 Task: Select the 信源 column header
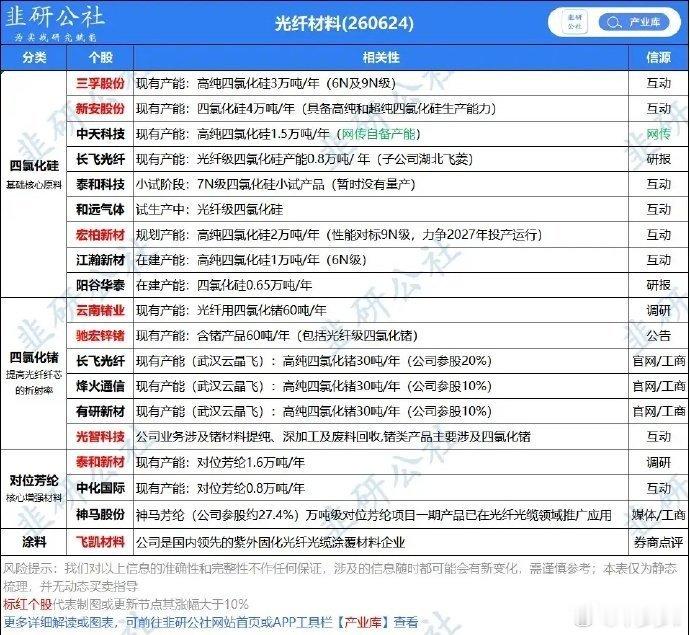658,57
